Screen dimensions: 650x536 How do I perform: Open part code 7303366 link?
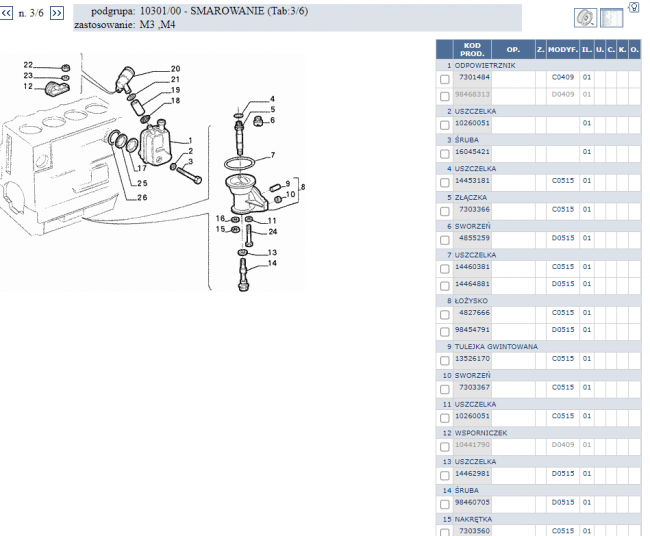click(x=474, y=210)
